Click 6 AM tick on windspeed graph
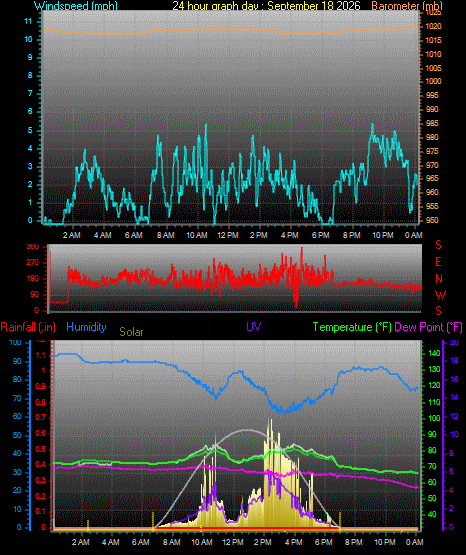Screen dimensions: 466x555 click(134, 235)
